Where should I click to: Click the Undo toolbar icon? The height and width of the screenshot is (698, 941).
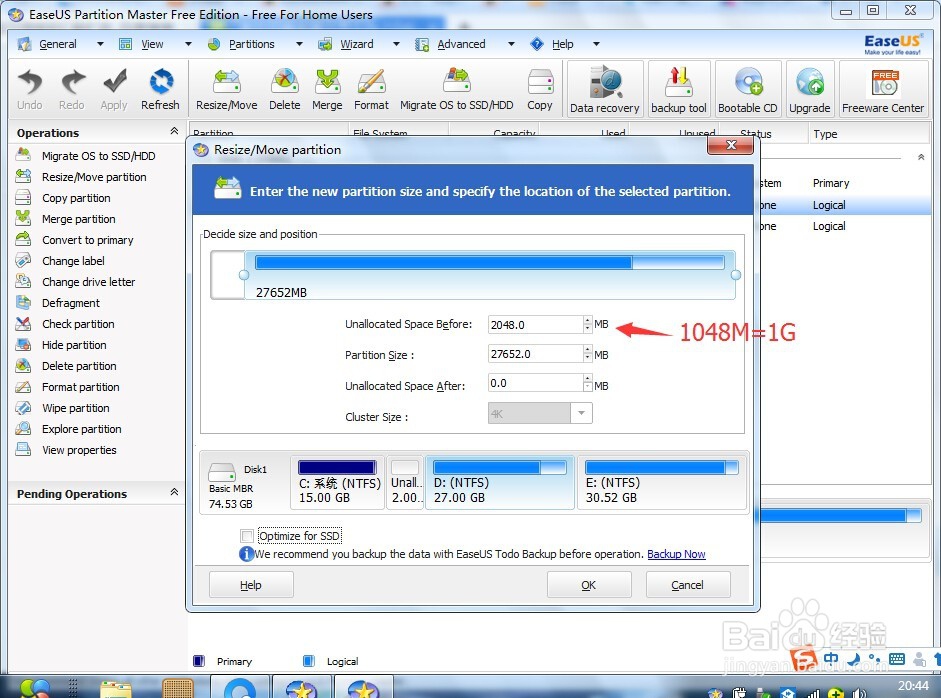(x=29, y=89)
